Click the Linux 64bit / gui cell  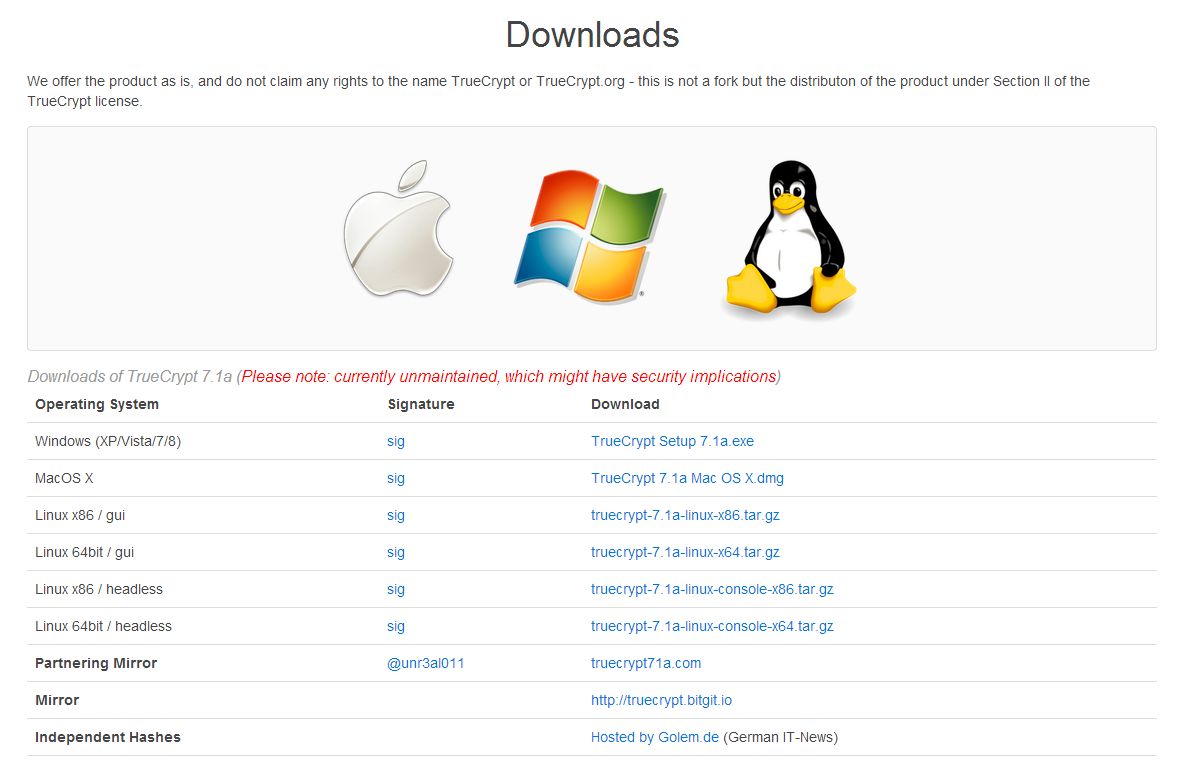(85, 552)
